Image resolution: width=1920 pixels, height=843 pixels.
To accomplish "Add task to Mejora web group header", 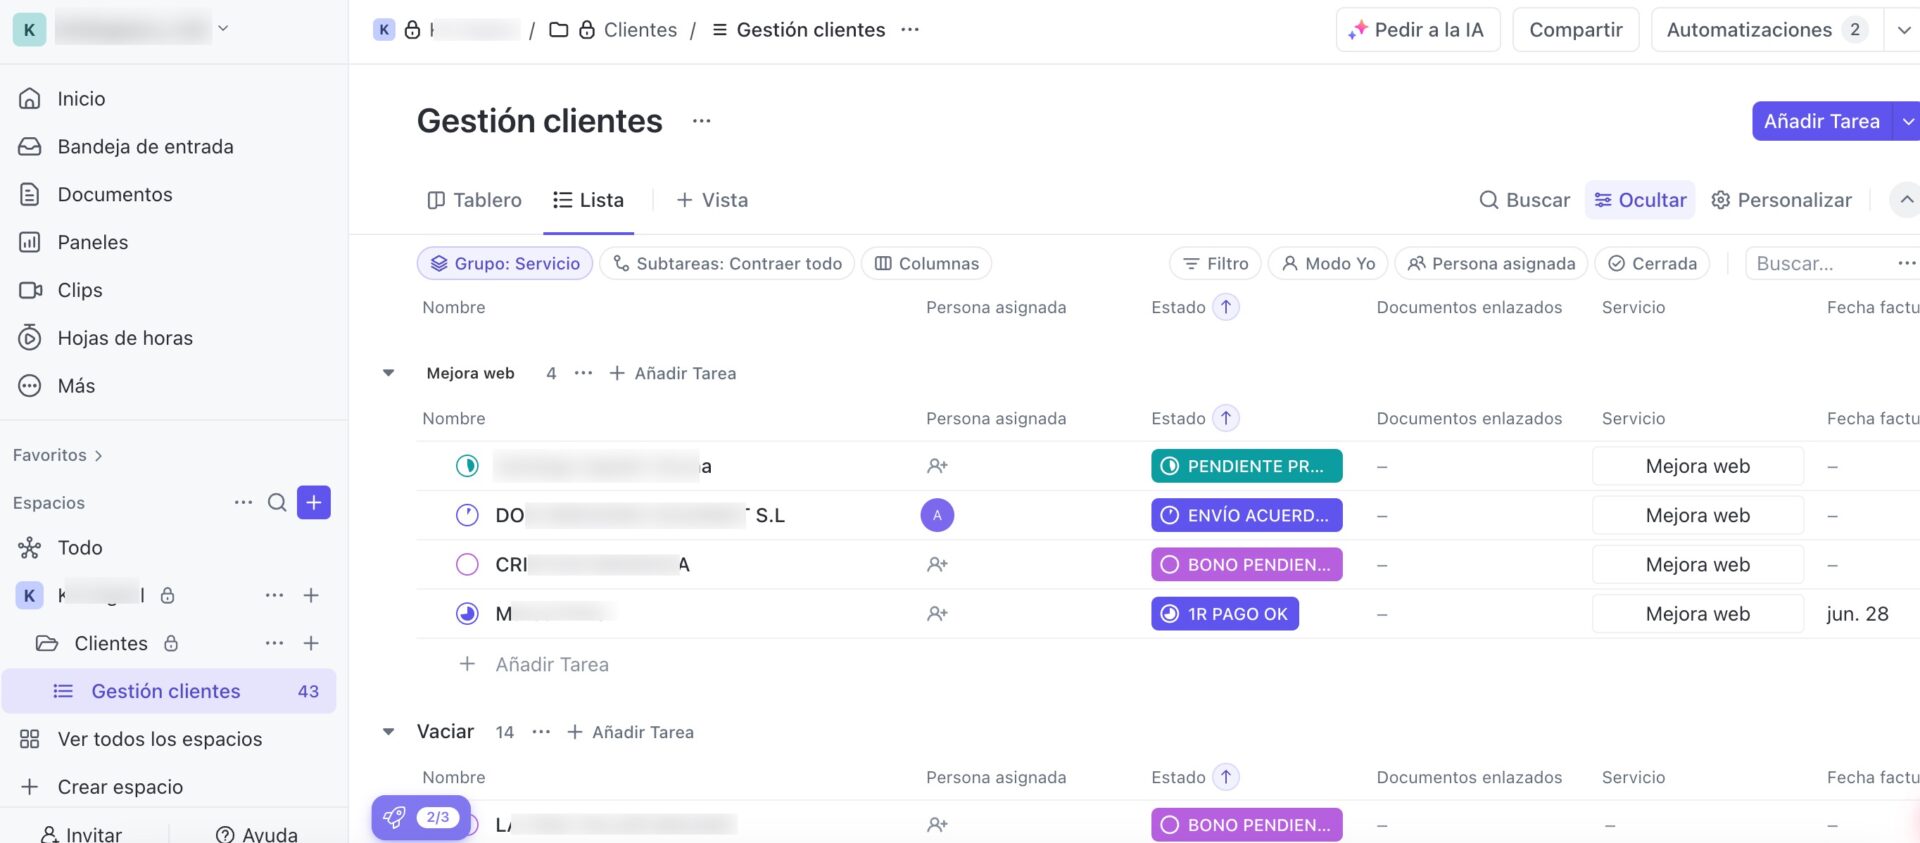I will point(673,373).
